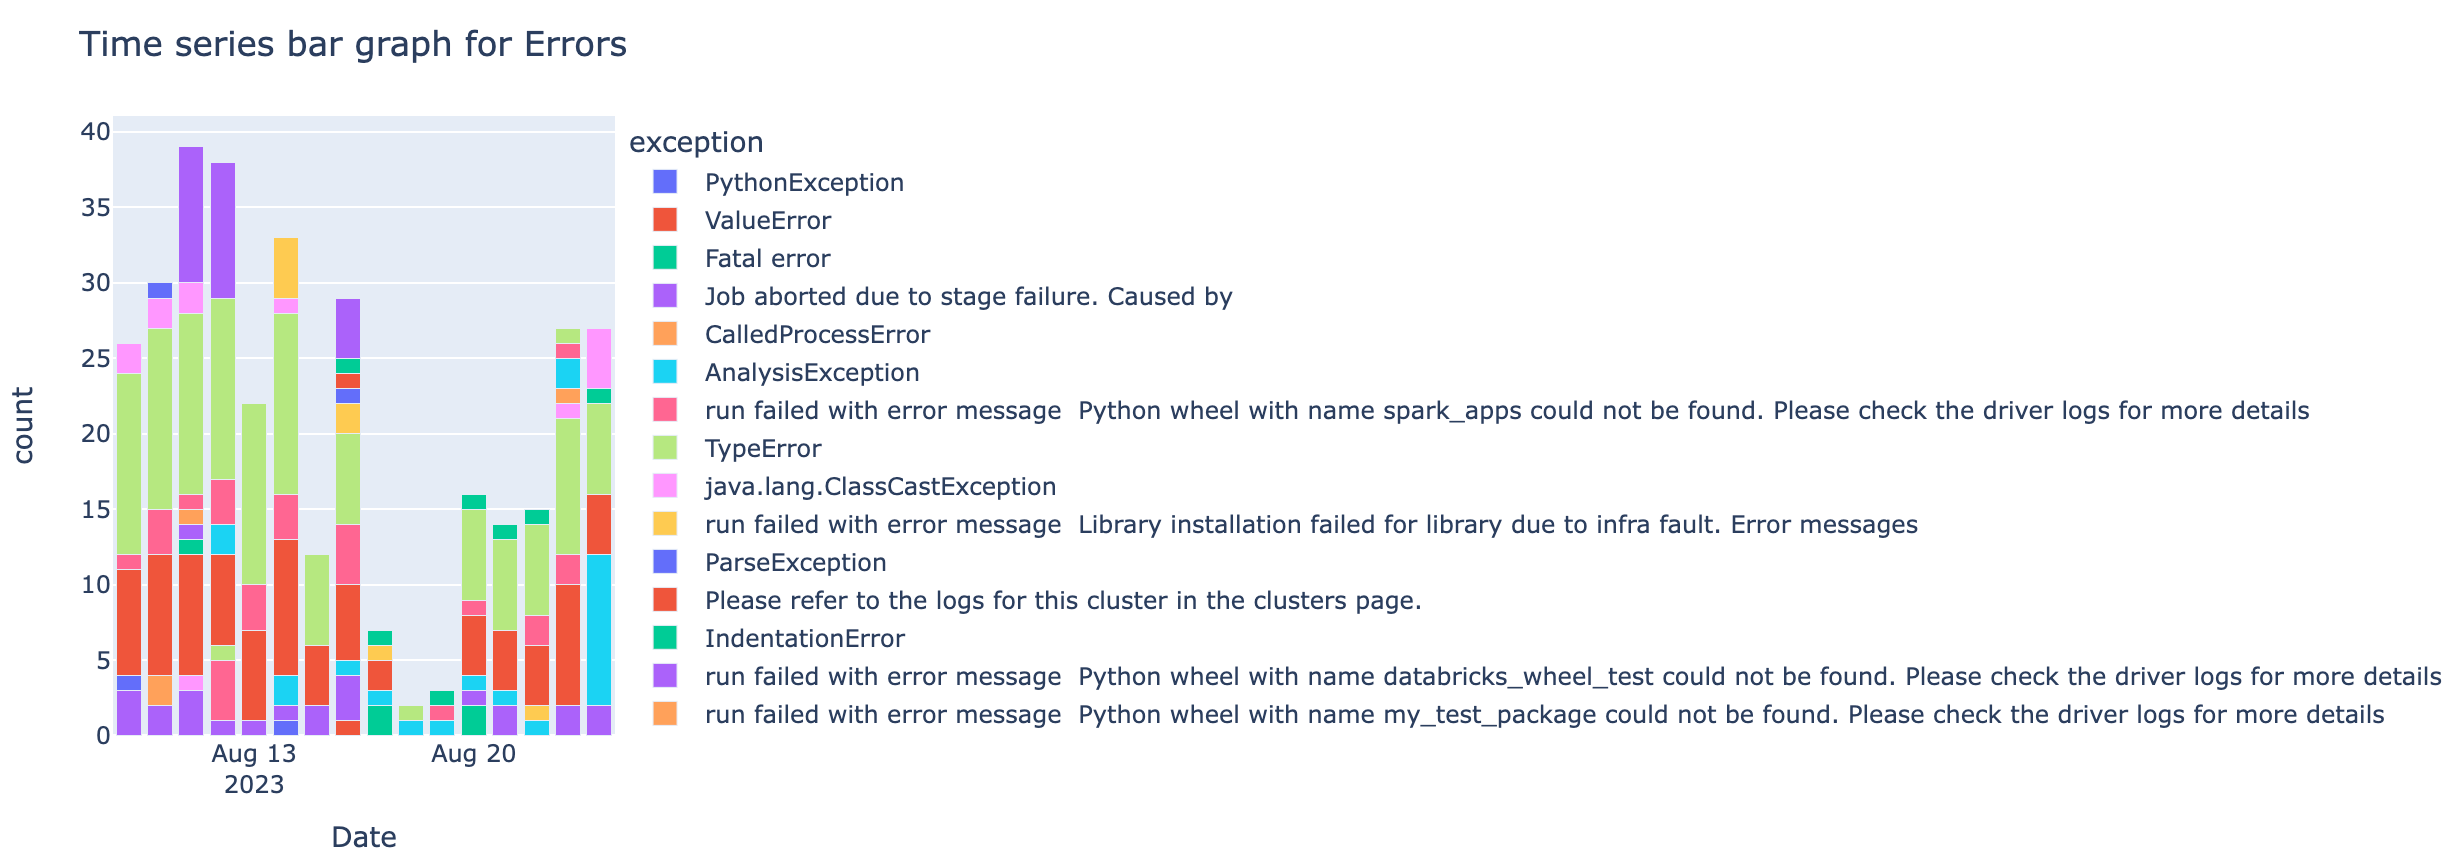Click the CalledProcessError legend swatch
The image size is (2448, 862).
click(x=665, y=334)
